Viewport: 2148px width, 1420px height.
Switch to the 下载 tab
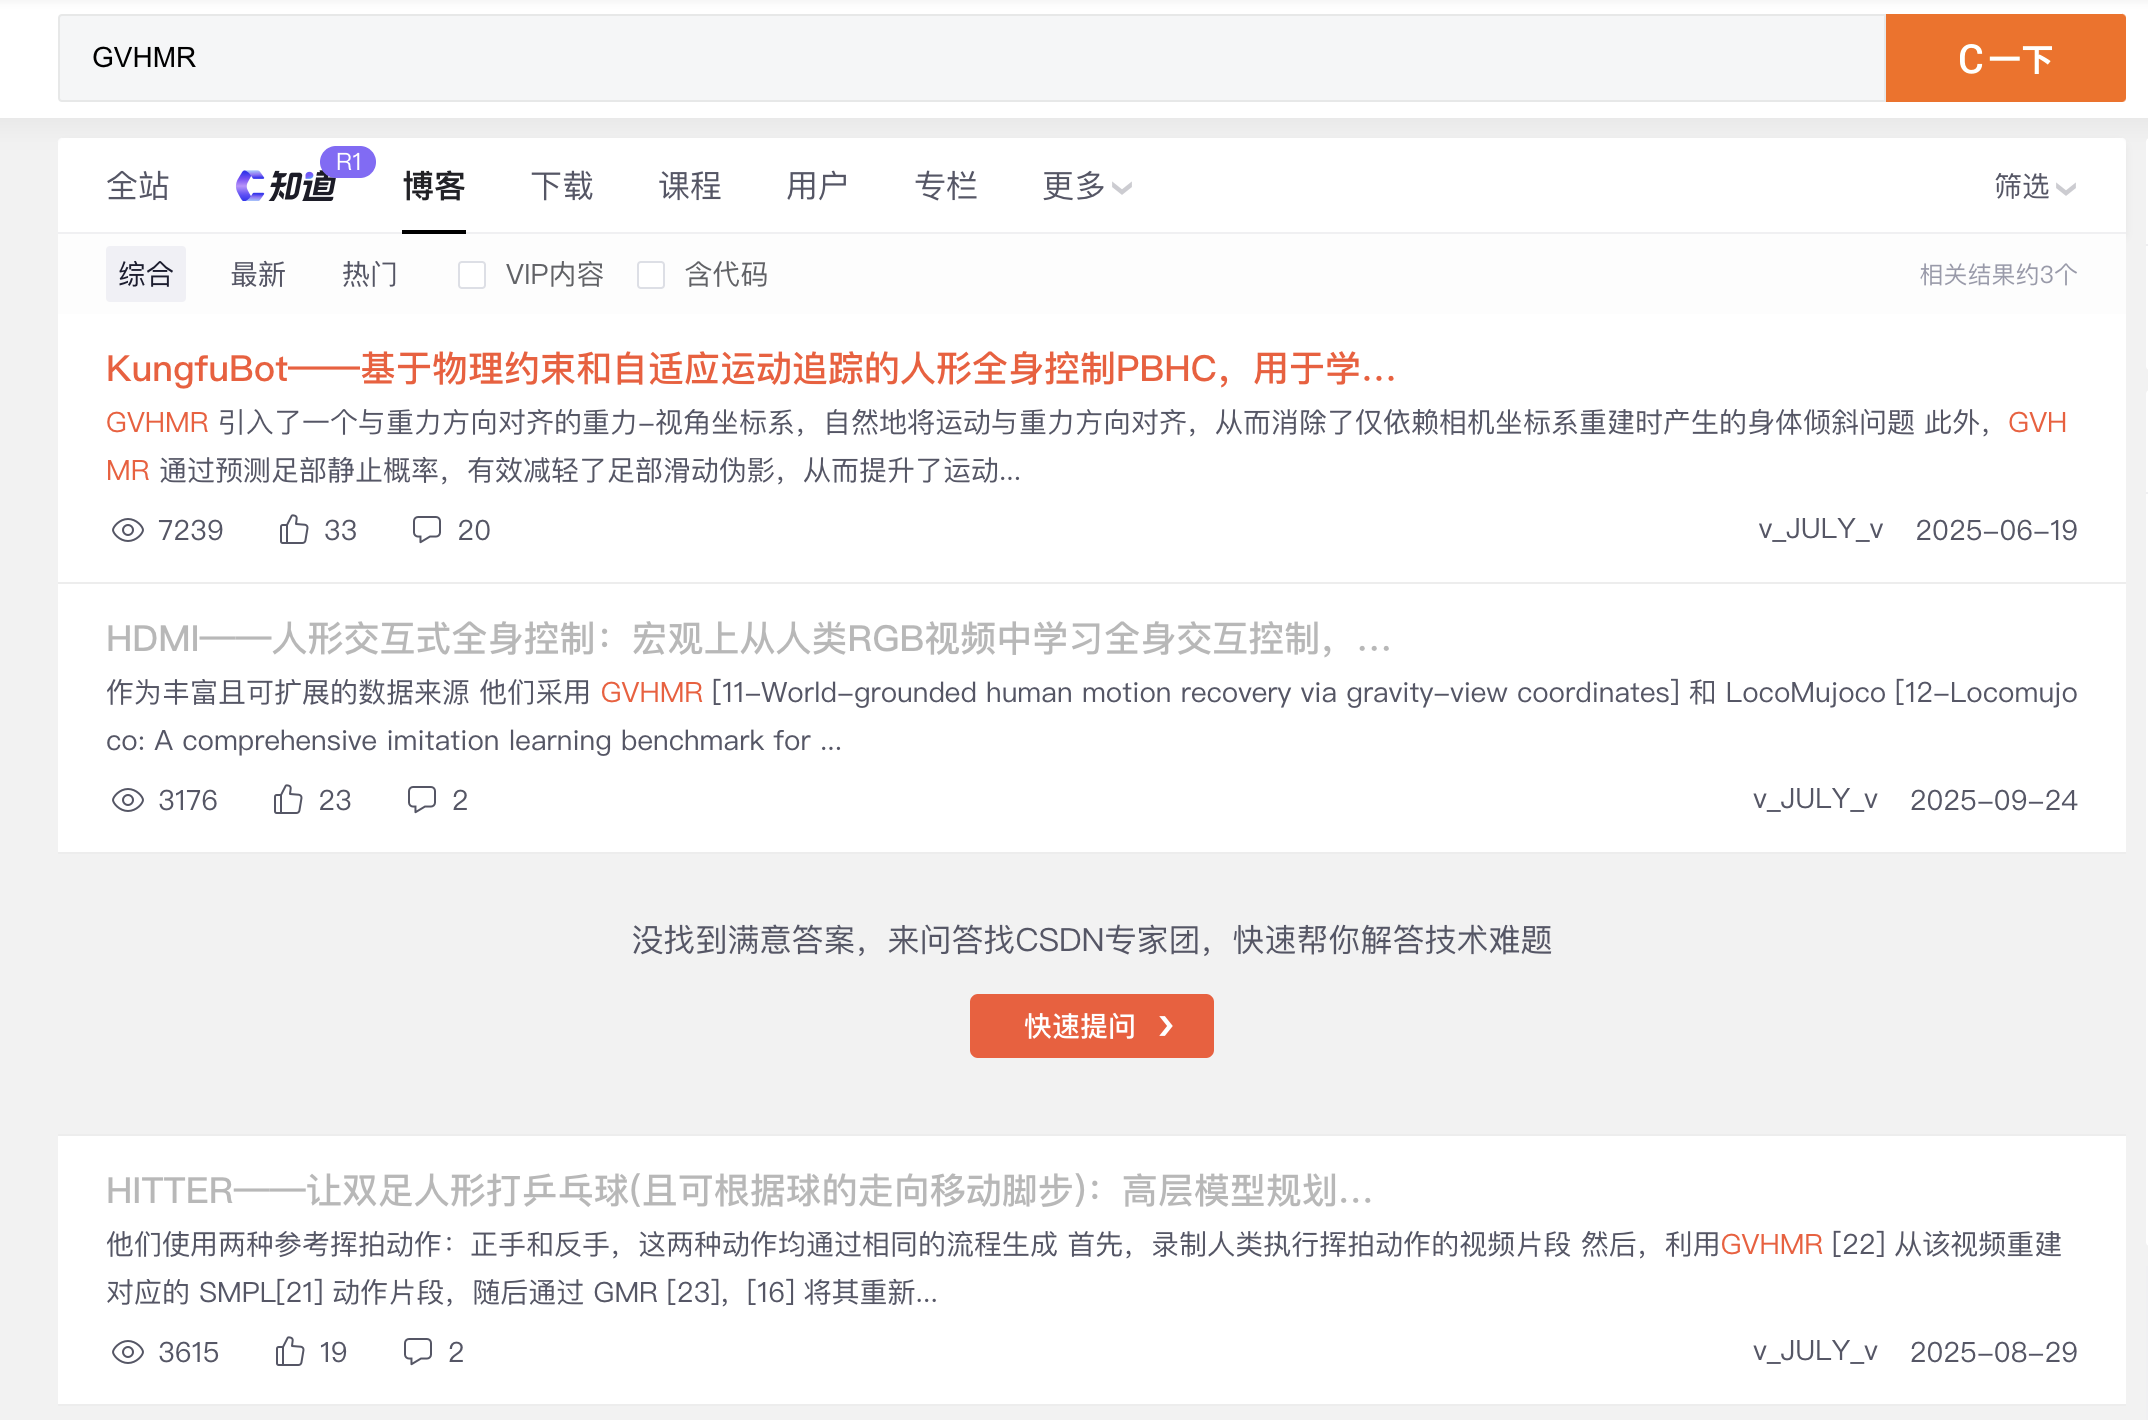coord(562,186)
